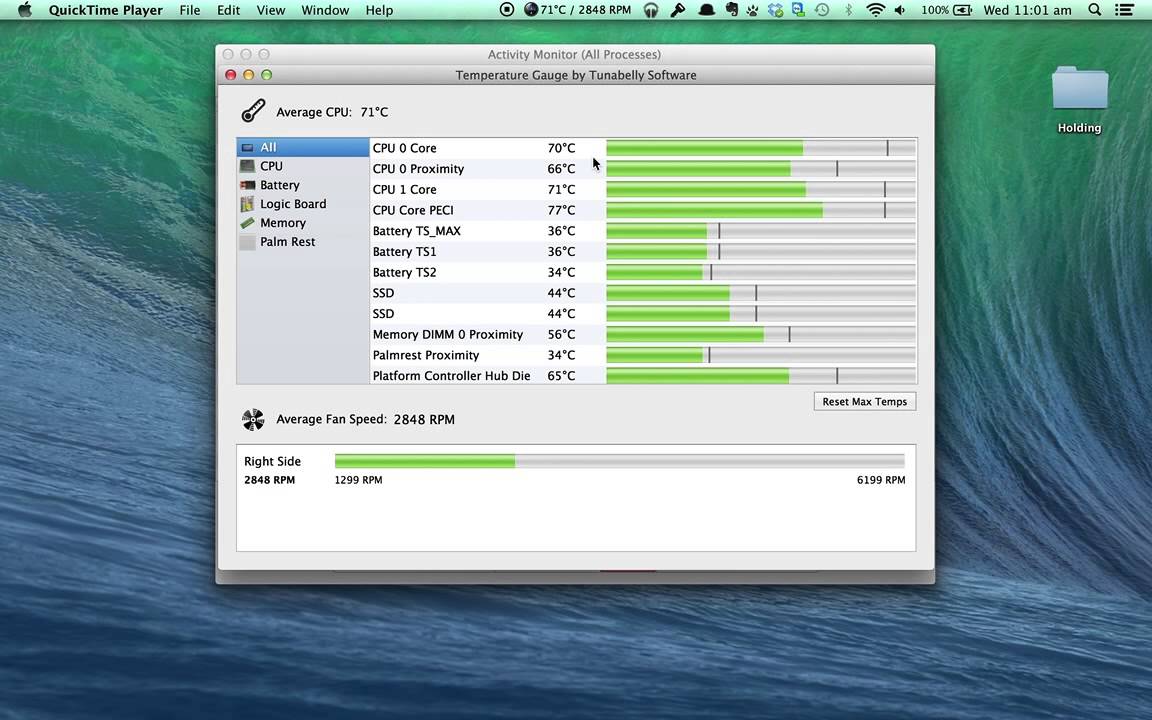Click the 1299 RPM minimum fan label
Image resolution: width=1152 pixels, height=720 pixels.
[x=359, y=480]
